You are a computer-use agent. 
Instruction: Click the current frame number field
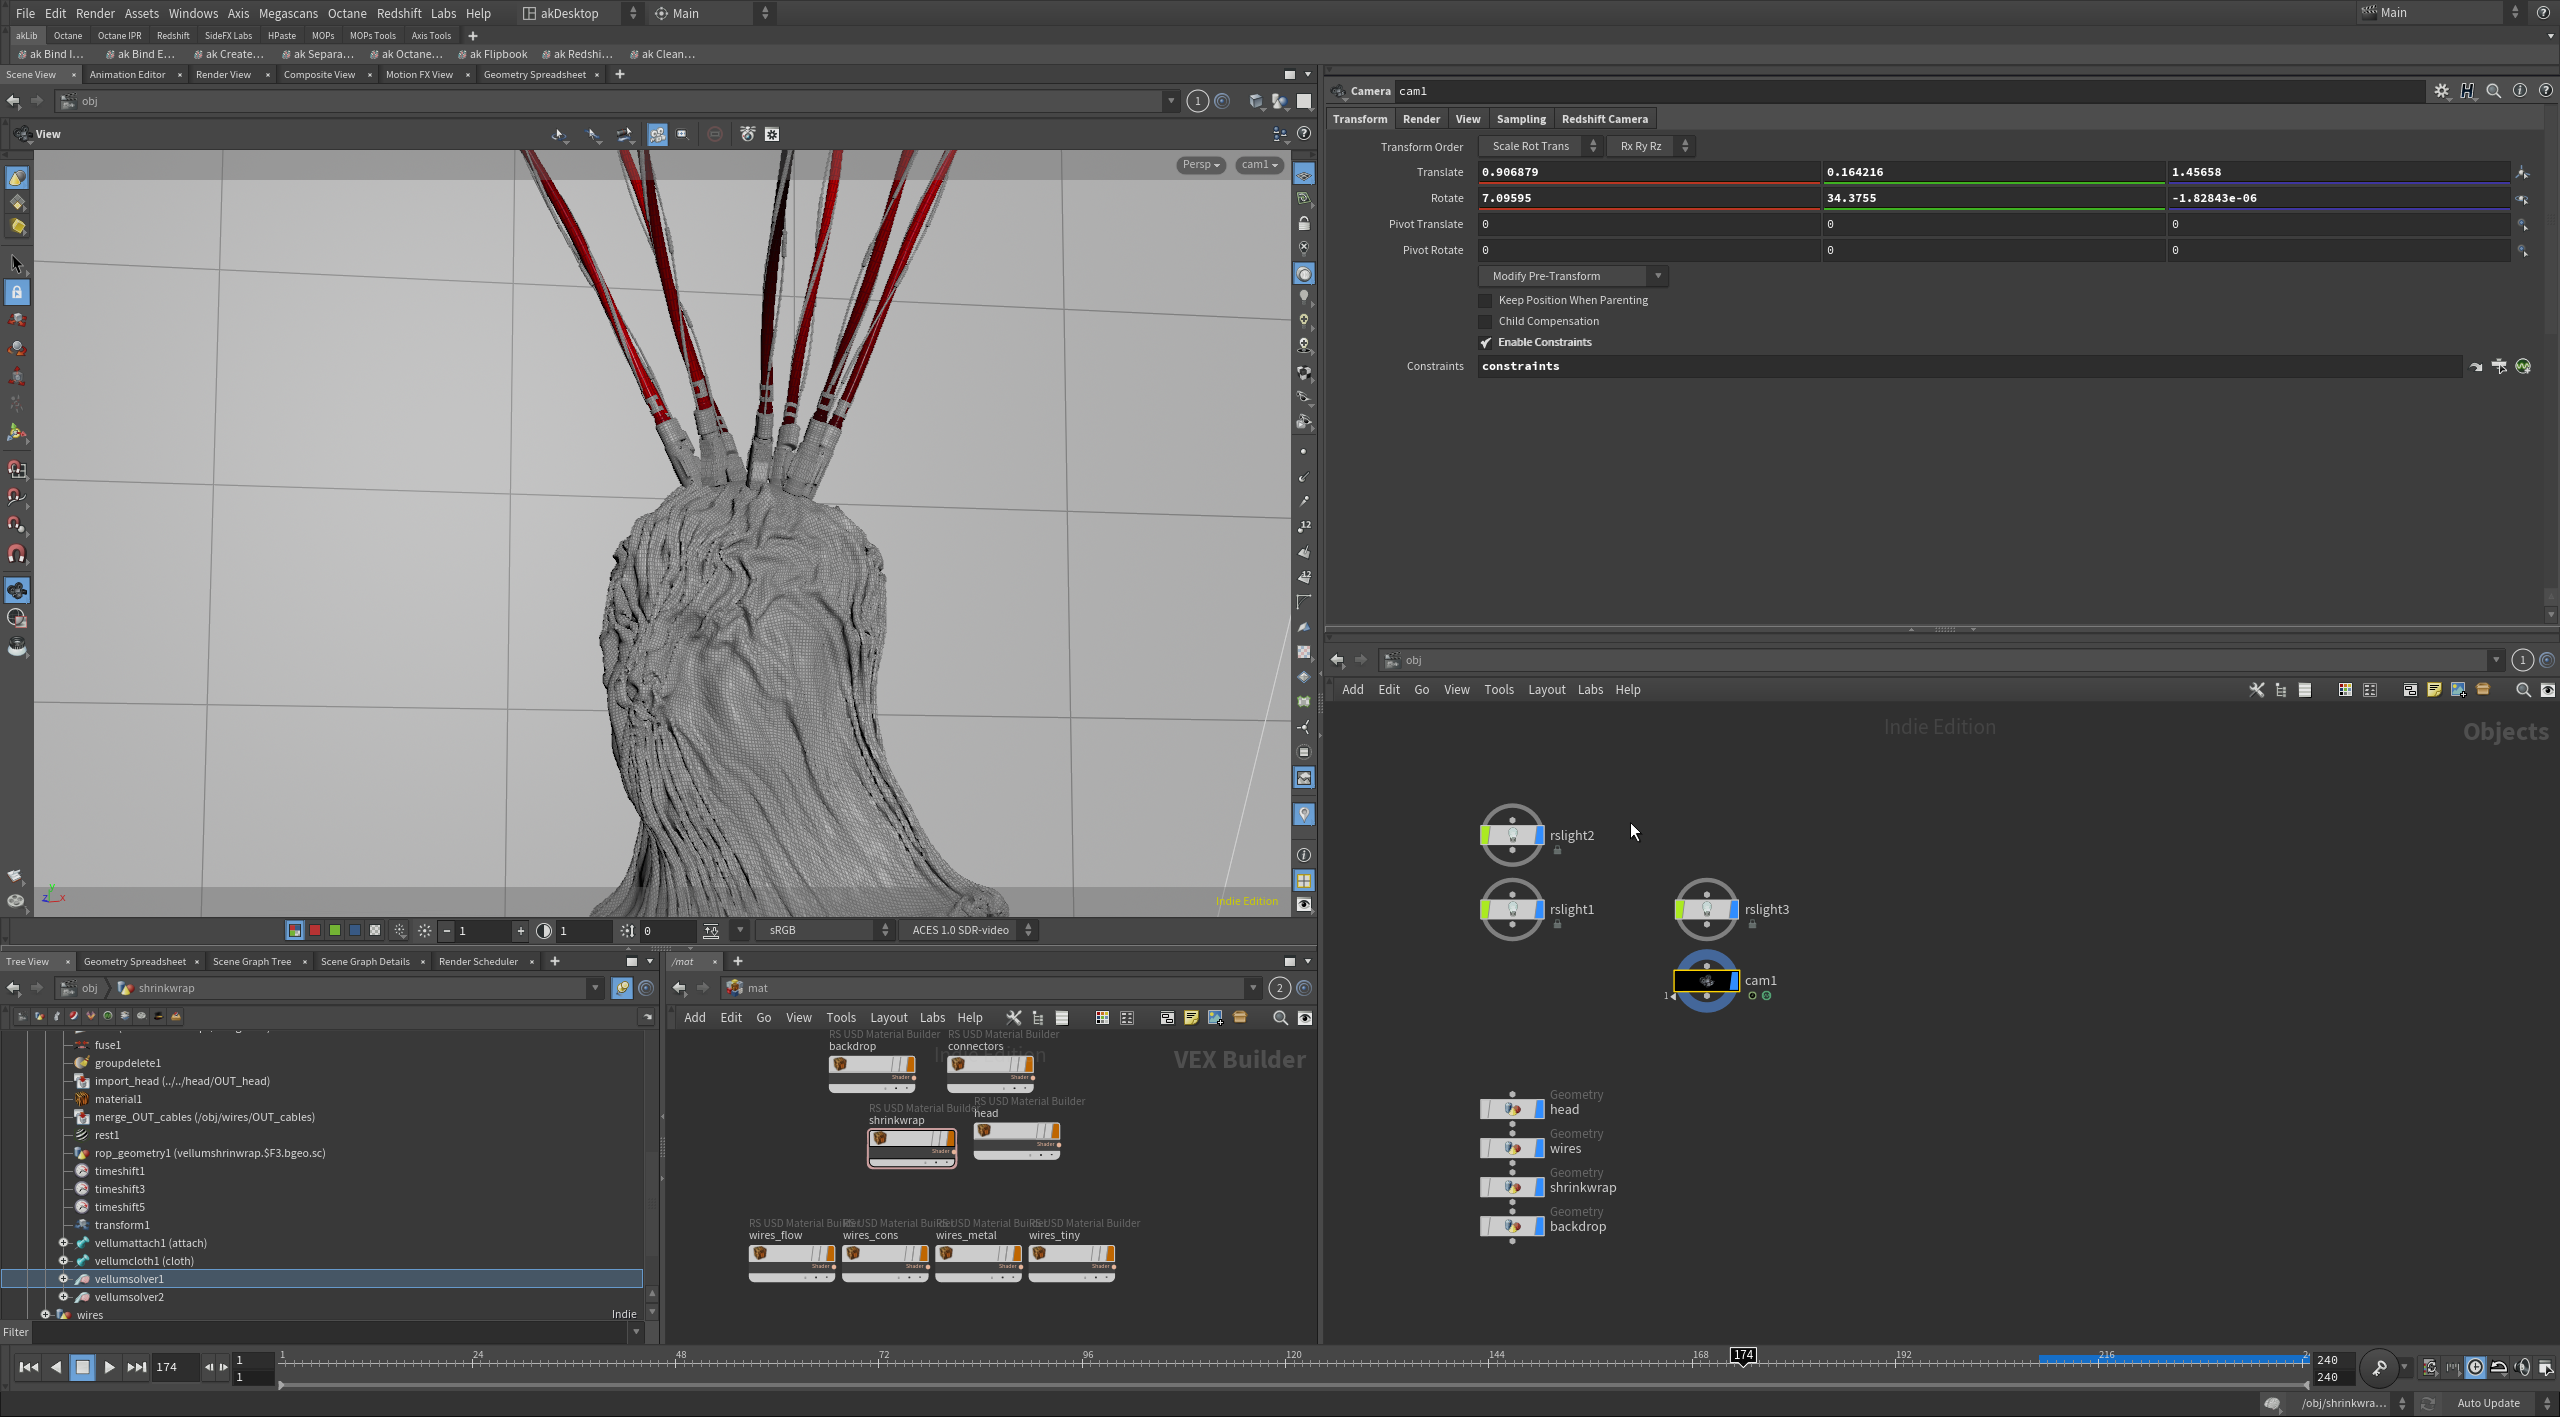176,1367
